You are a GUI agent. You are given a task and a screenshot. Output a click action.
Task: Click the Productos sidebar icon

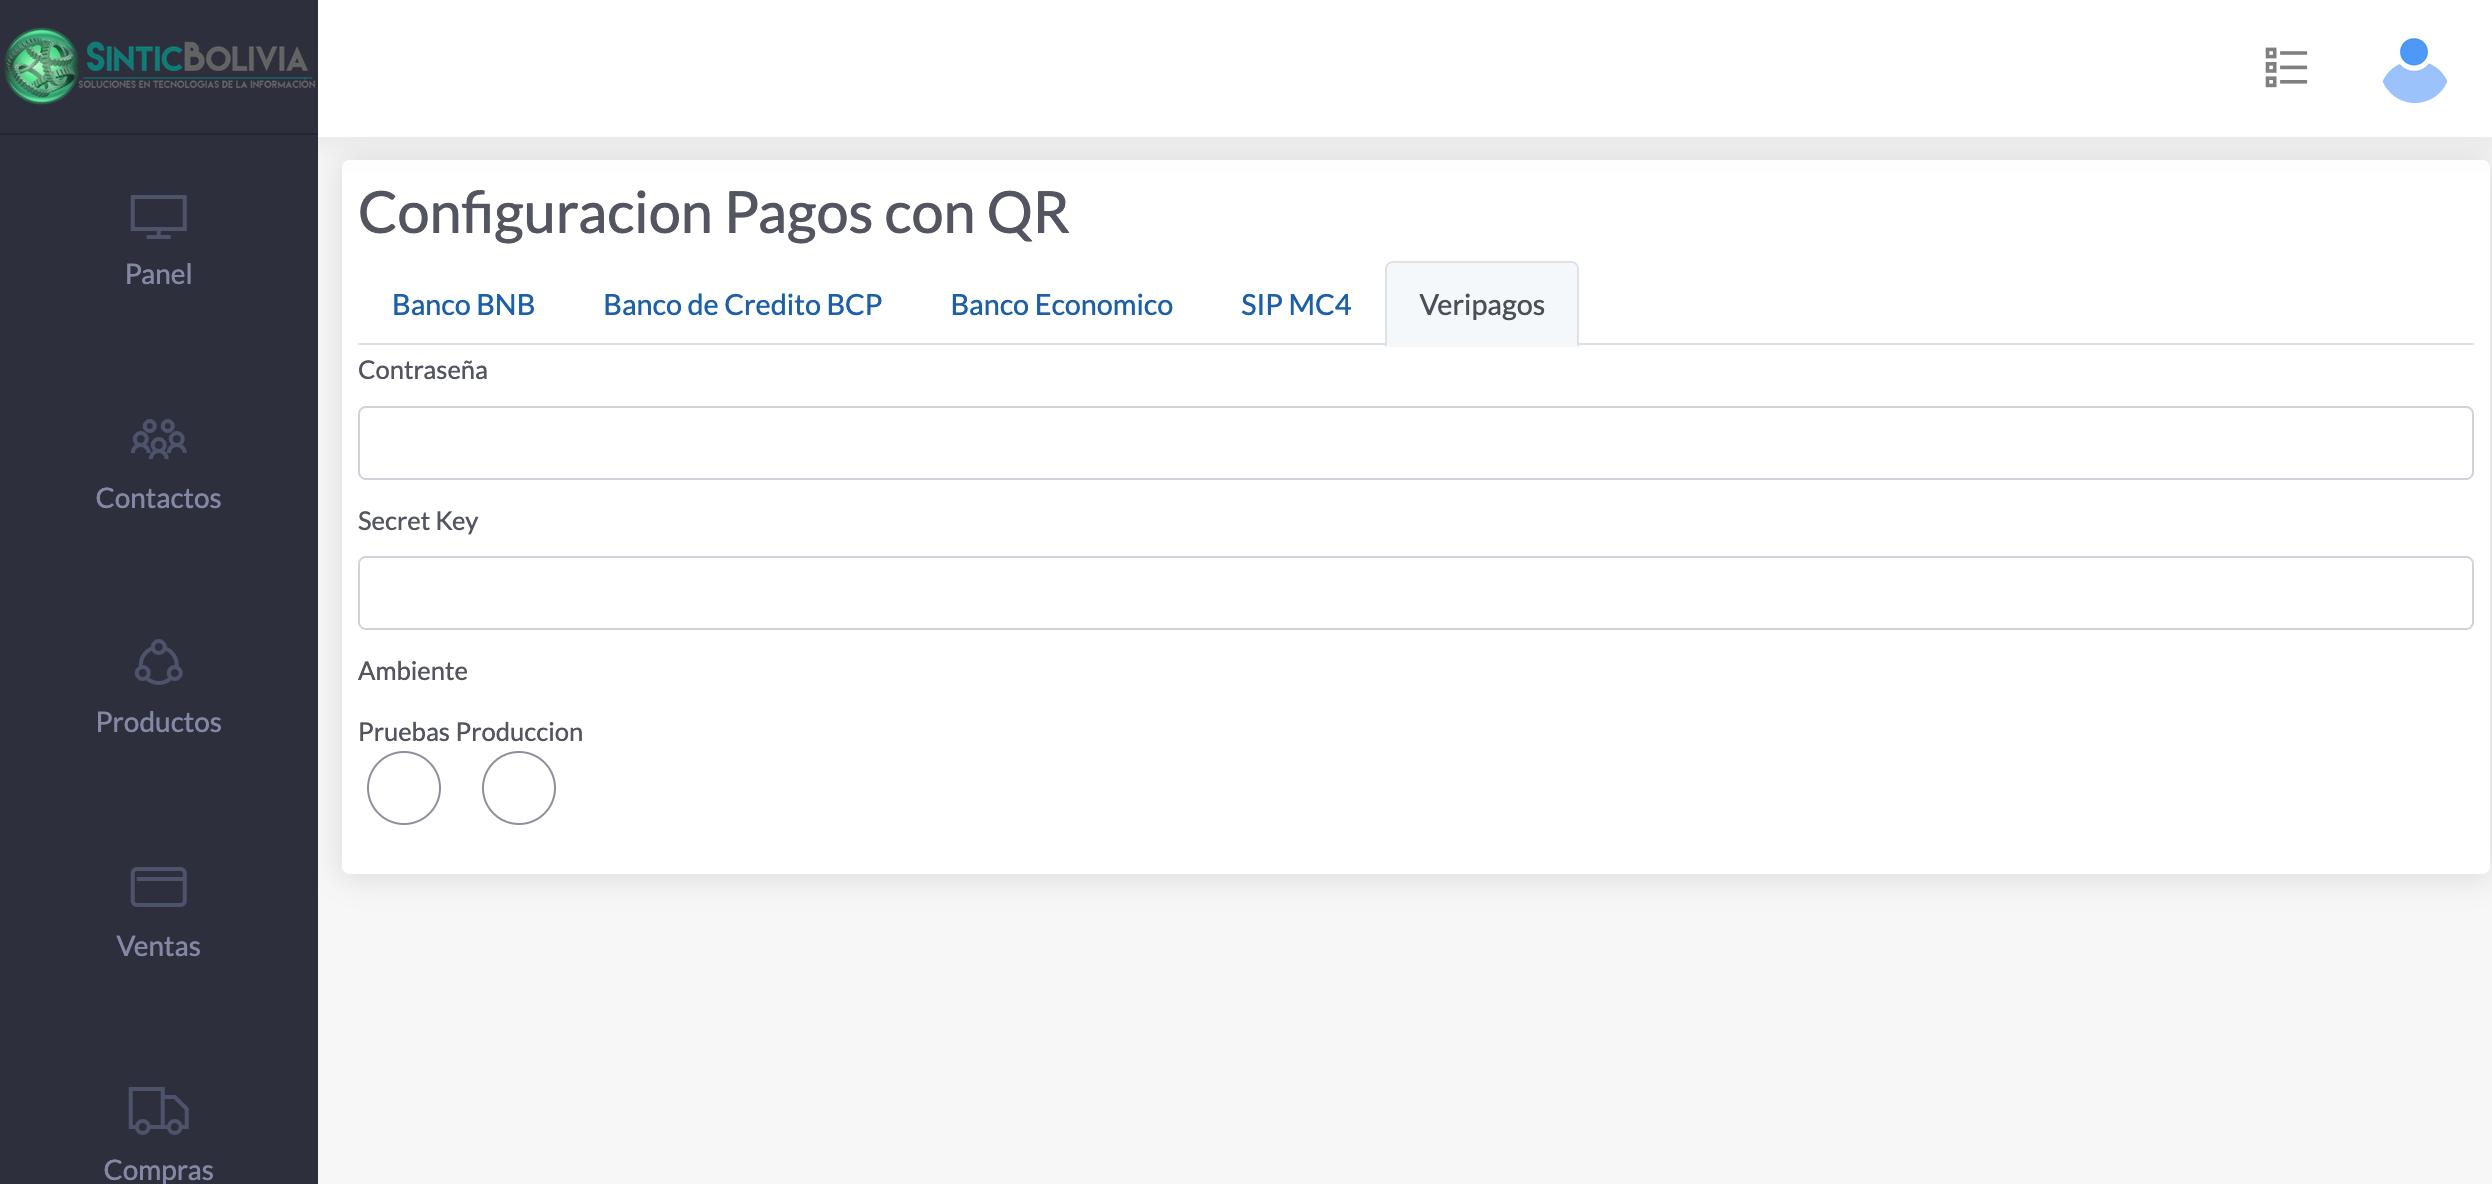pyautogui.click(x=158, y=663)
